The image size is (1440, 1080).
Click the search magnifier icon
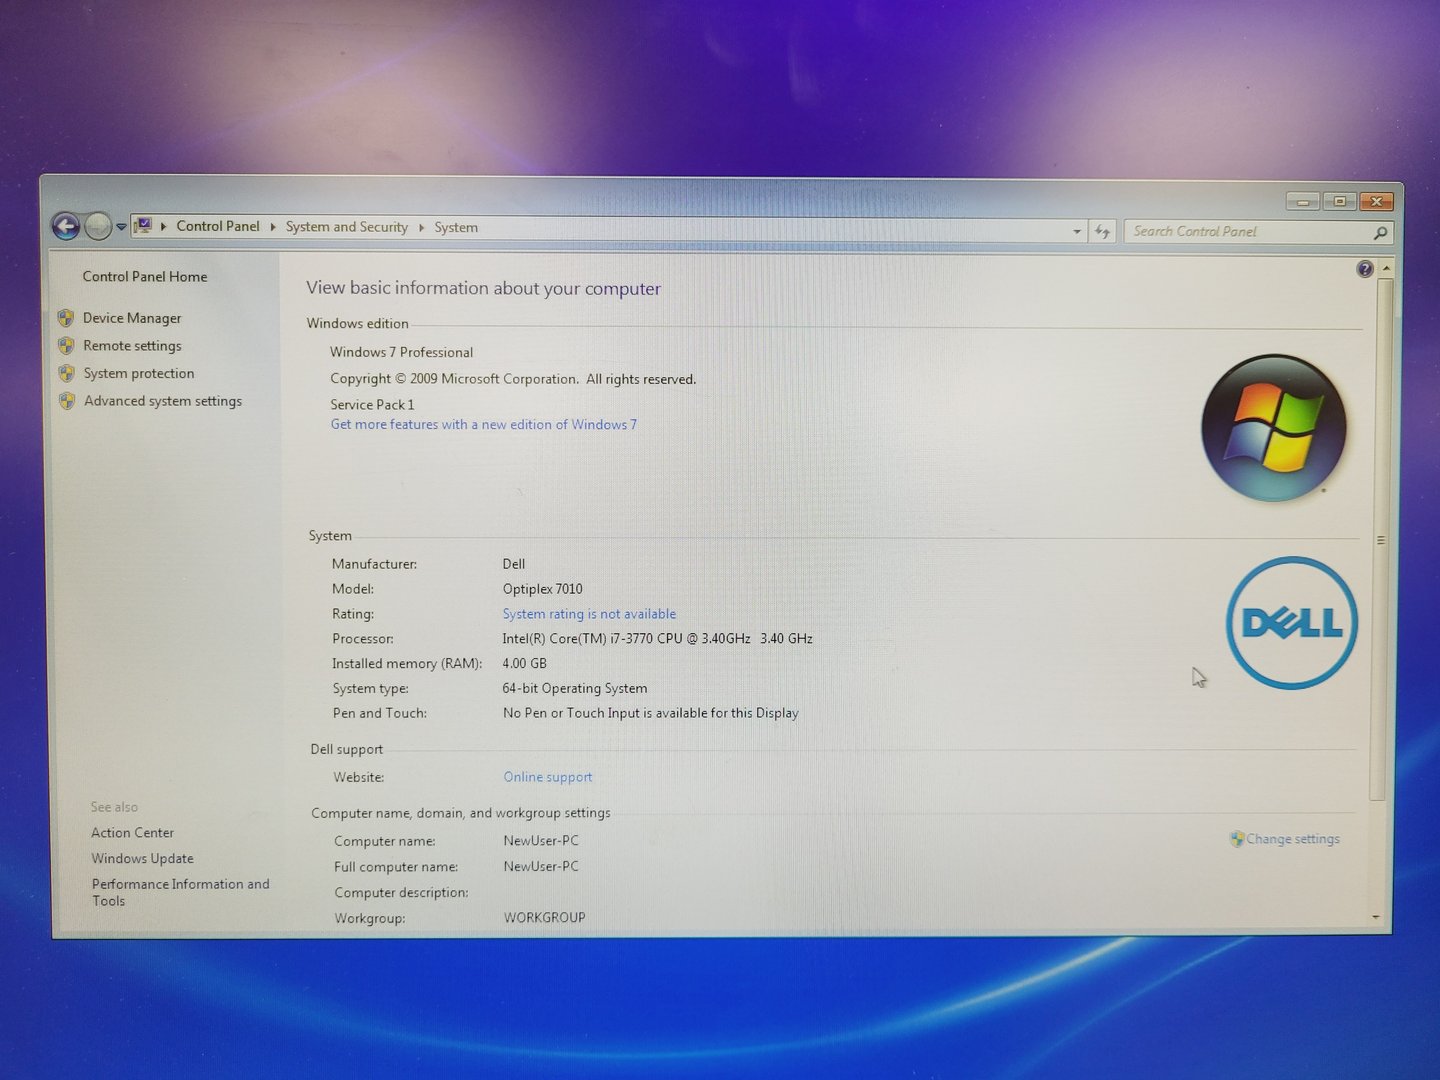point(1380,232)
